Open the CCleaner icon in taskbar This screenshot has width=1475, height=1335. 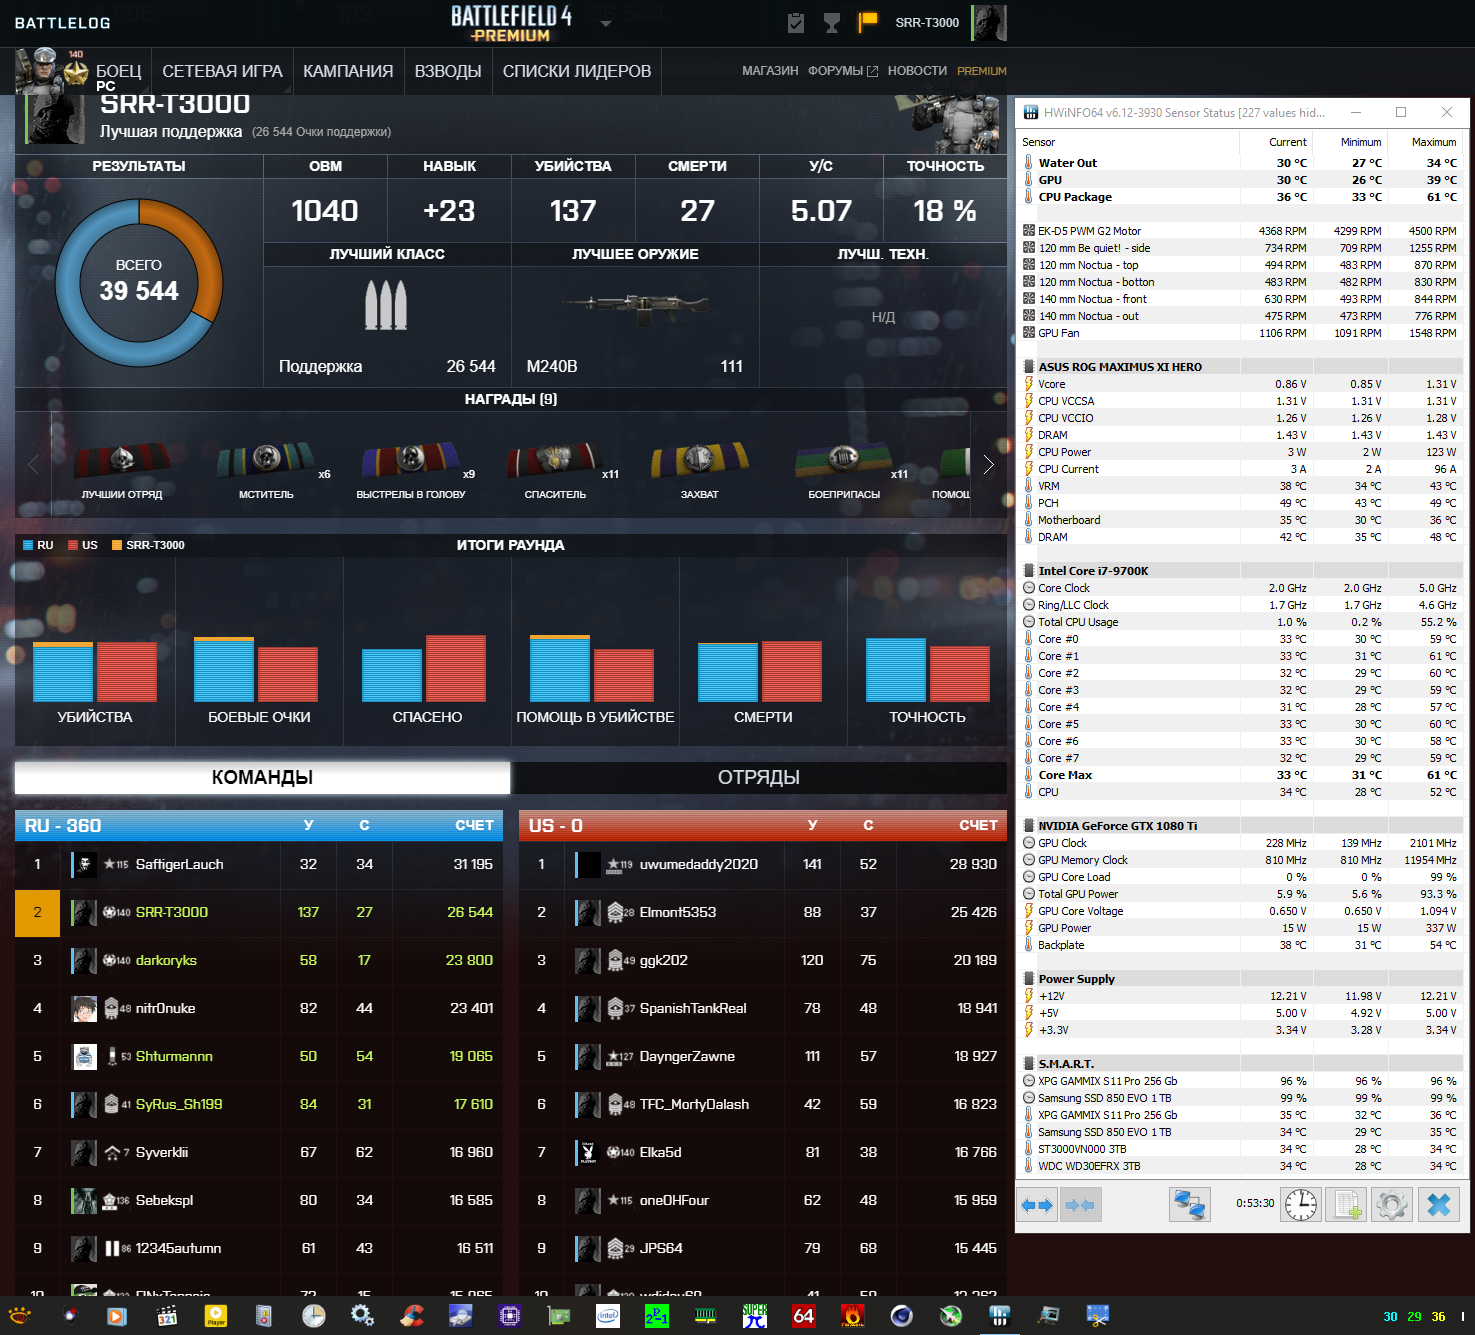point(411,1315)
